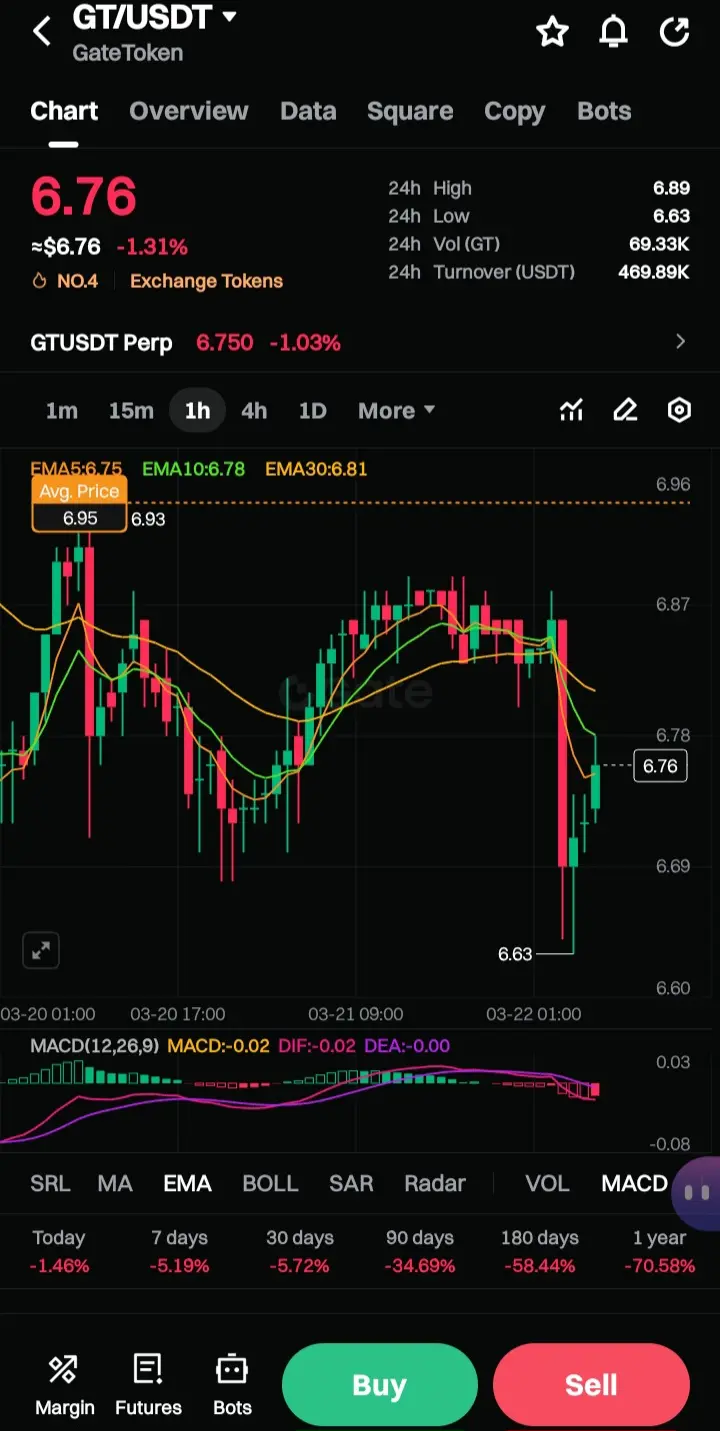720x1431 pixels.
Task: Enable the BOLL indicator
Action: pyautogui.click(x=270, y=1184)
